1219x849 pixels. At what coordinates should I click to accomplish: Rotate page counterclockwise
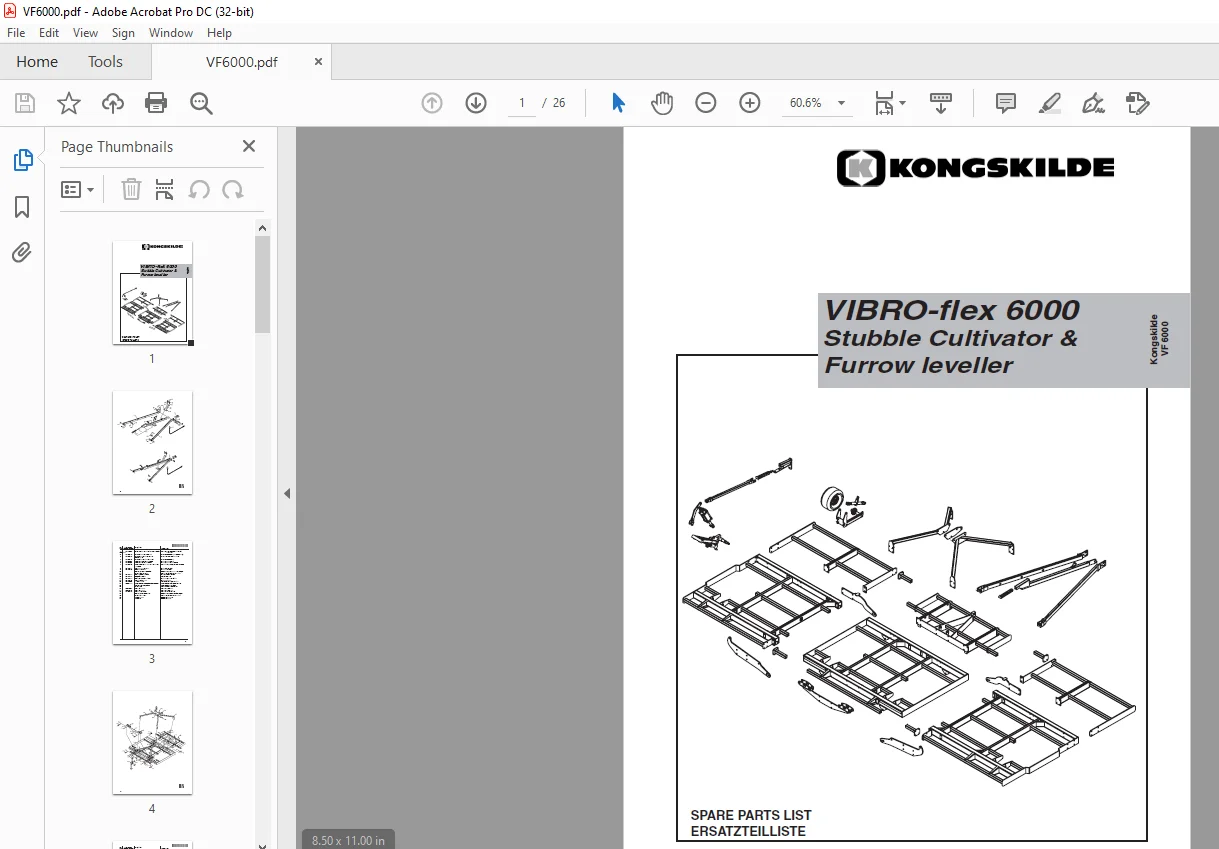(x=199, y=189)
